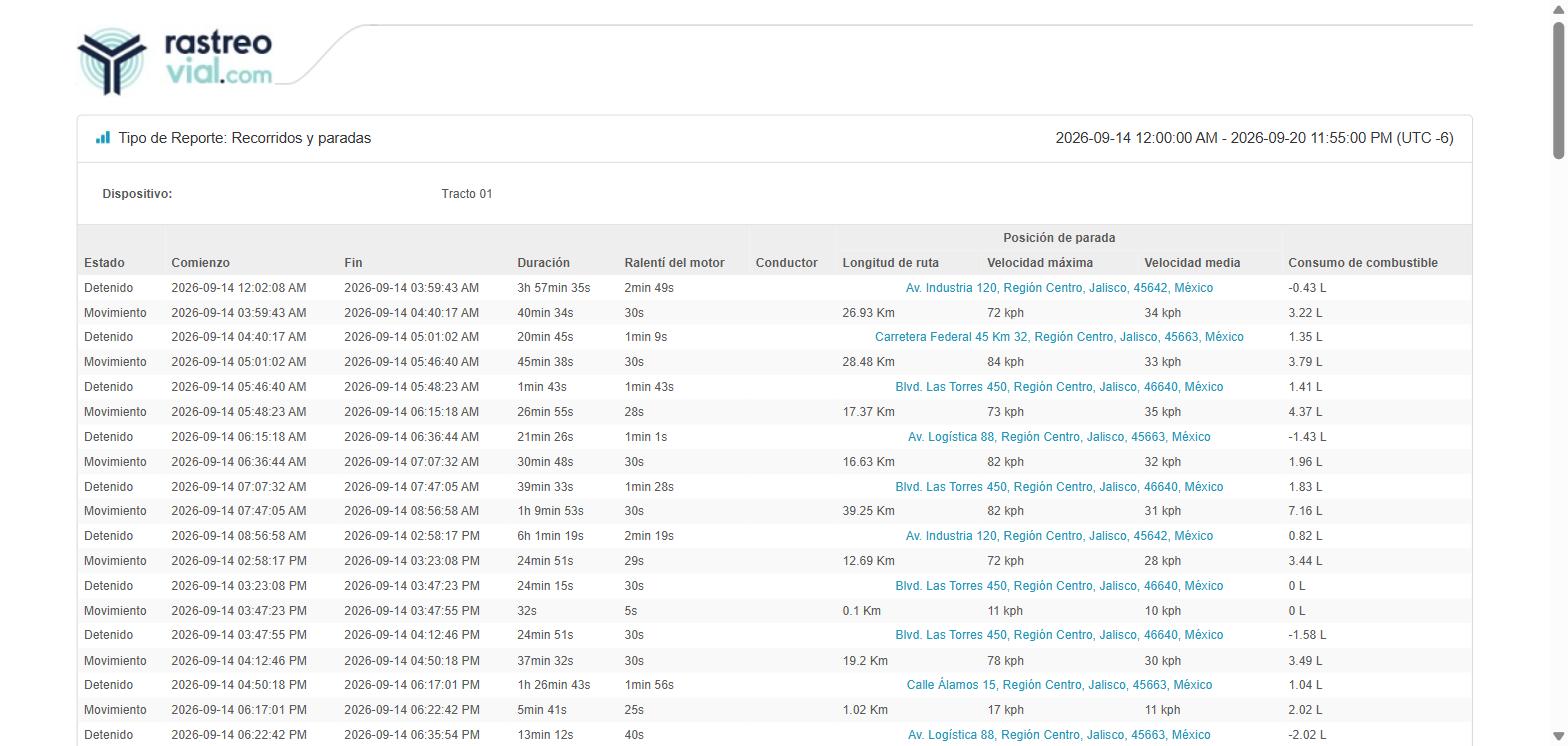Click the Comienzo column header
The width and height of the screenshot is (1568, 746).
(x=200, y=263)
